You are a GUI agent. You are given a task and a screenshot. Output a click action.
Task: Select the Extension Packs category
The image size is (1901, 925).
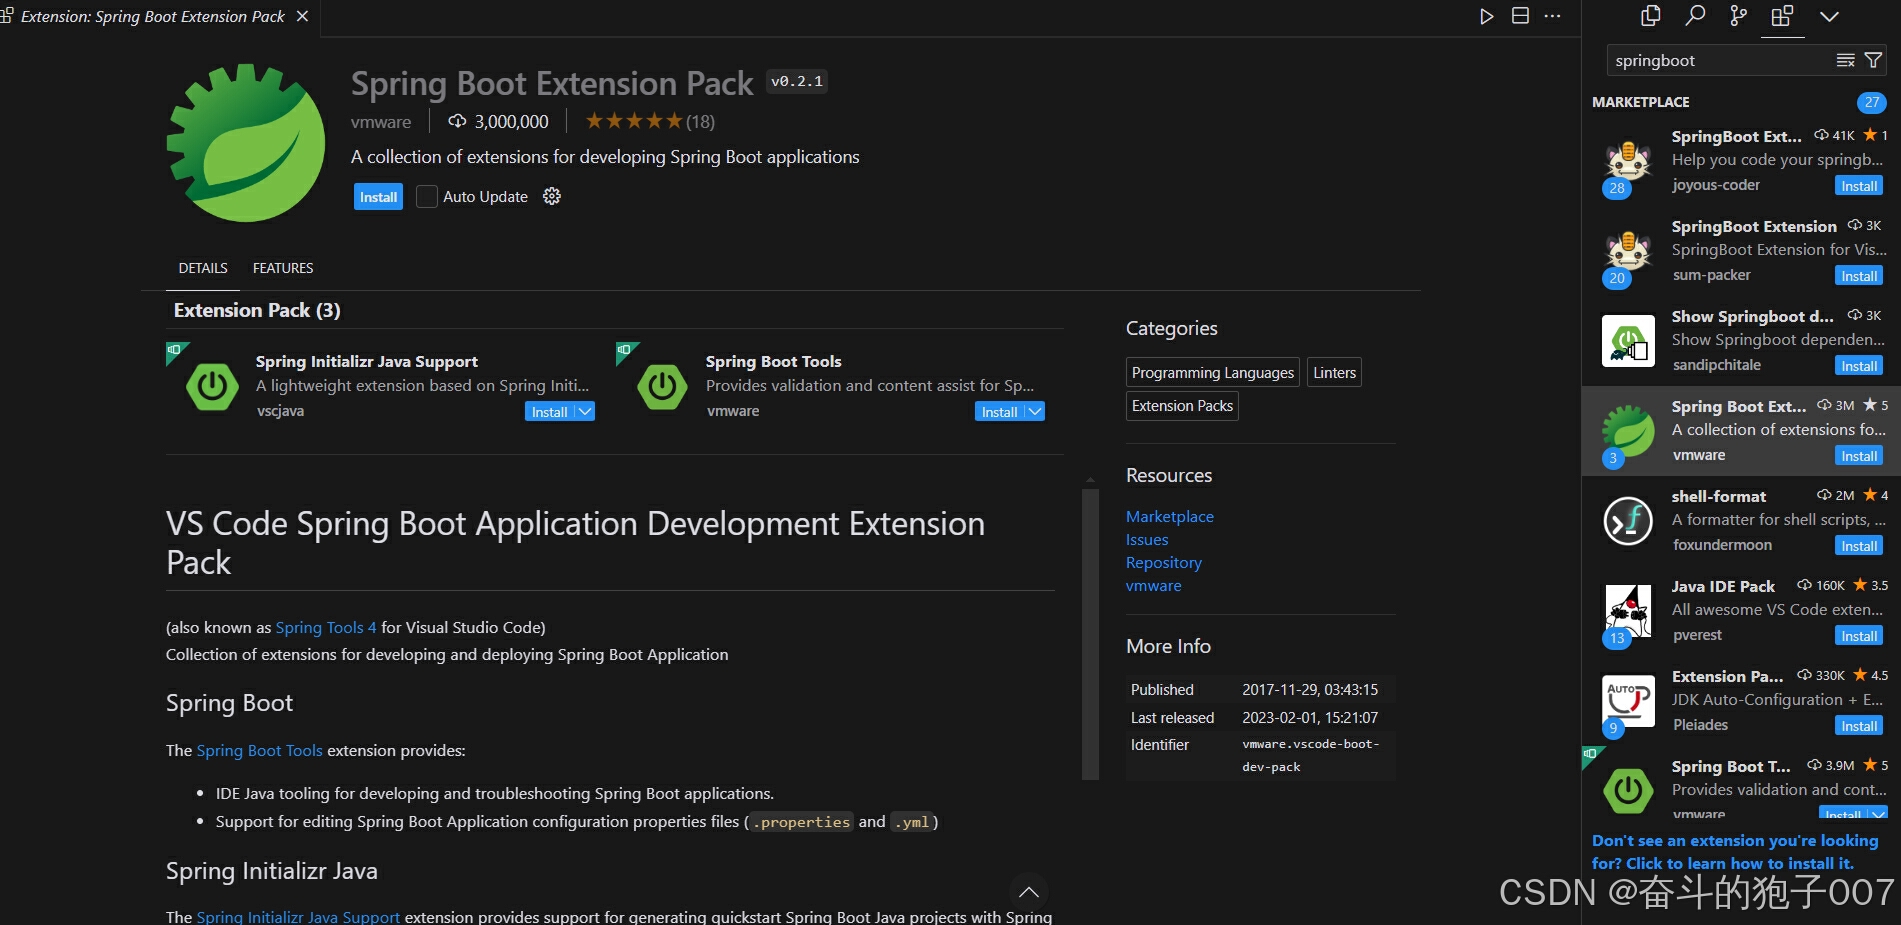pyautogui.click(x=1182, y=405)
